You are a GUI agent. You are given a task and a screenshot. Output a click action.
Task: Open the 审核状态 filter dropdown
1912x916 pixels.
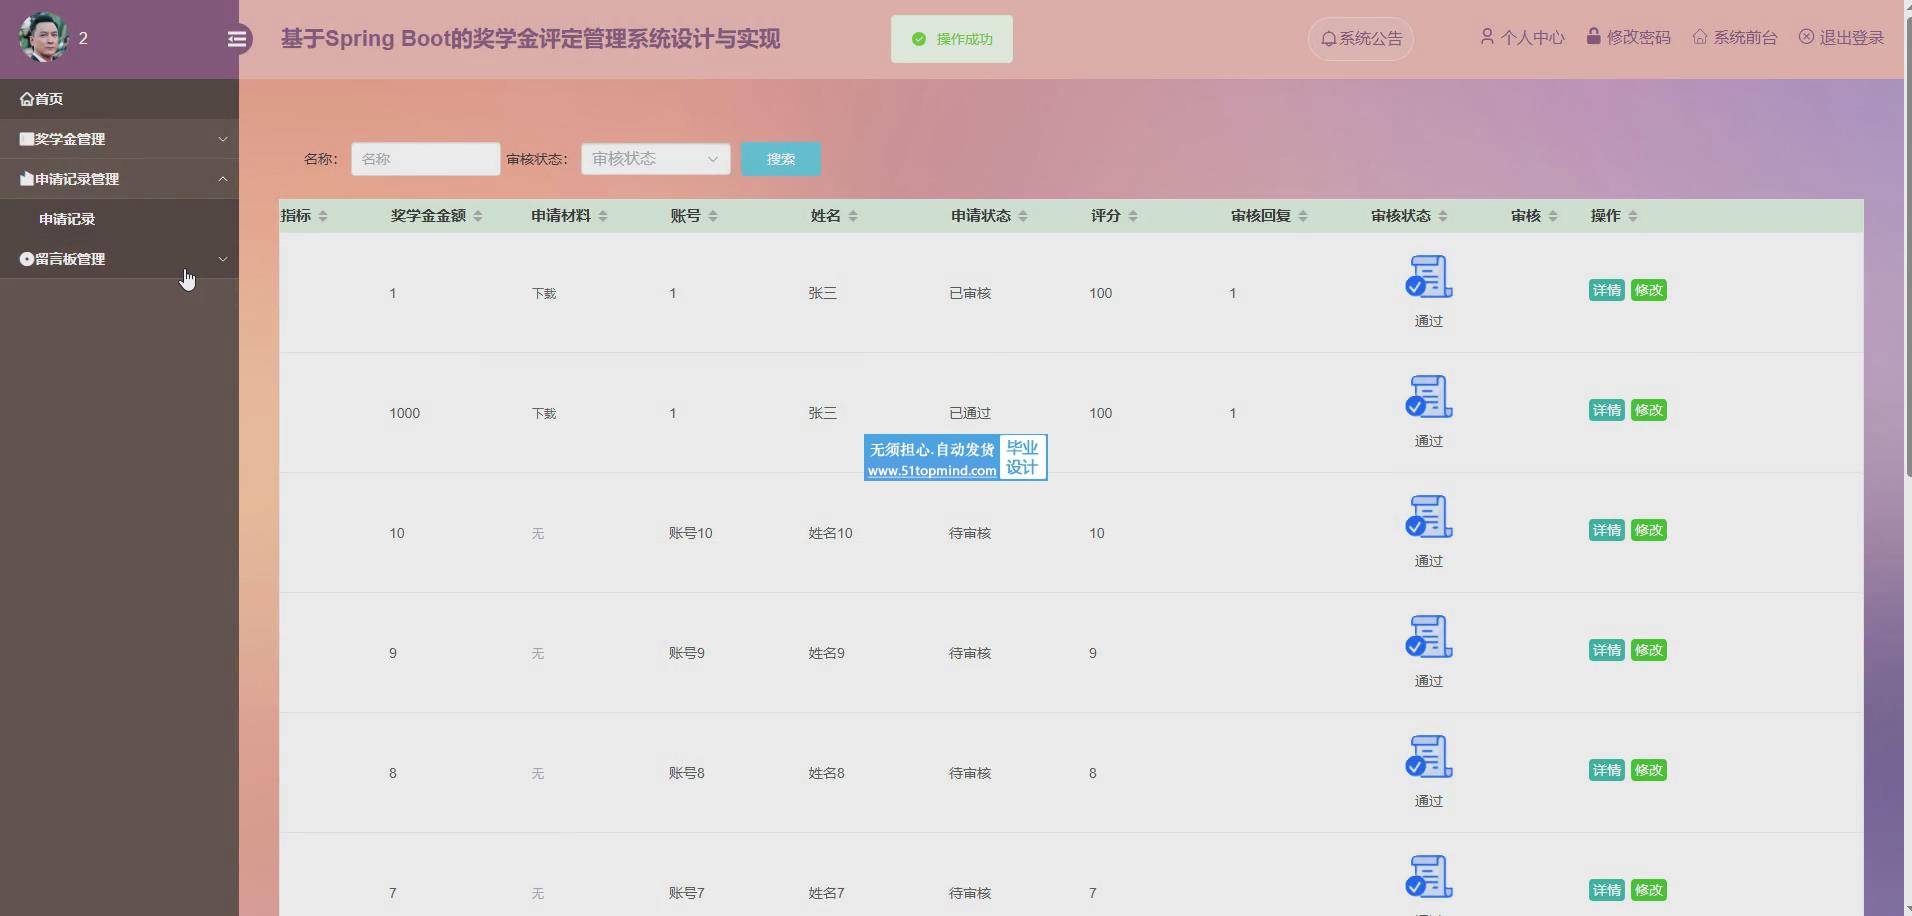pyautogui.click(x=655, y=159)
